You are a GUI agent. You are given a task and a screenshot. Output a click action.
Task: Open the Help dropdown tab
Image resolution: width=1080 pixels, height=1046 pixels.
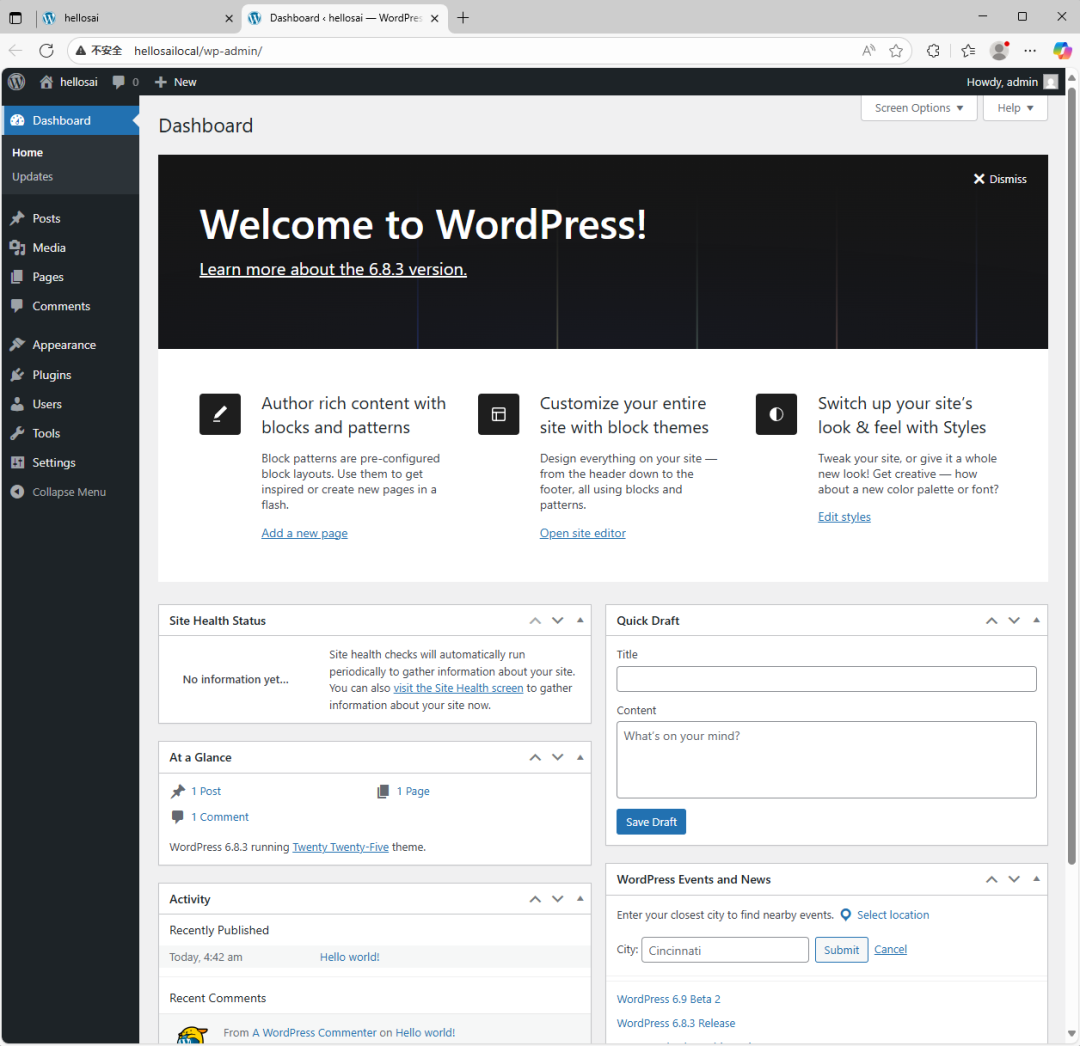pos(1015,108)
